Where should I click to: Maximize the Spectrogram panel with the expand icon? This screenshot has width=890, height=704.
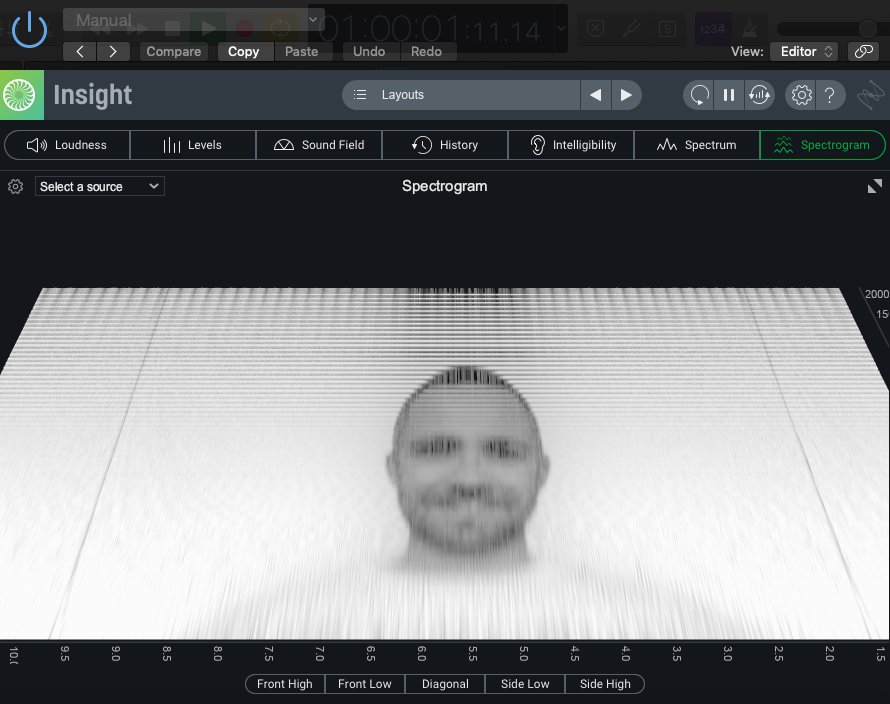pyautogui.click(x=874, y=186)
